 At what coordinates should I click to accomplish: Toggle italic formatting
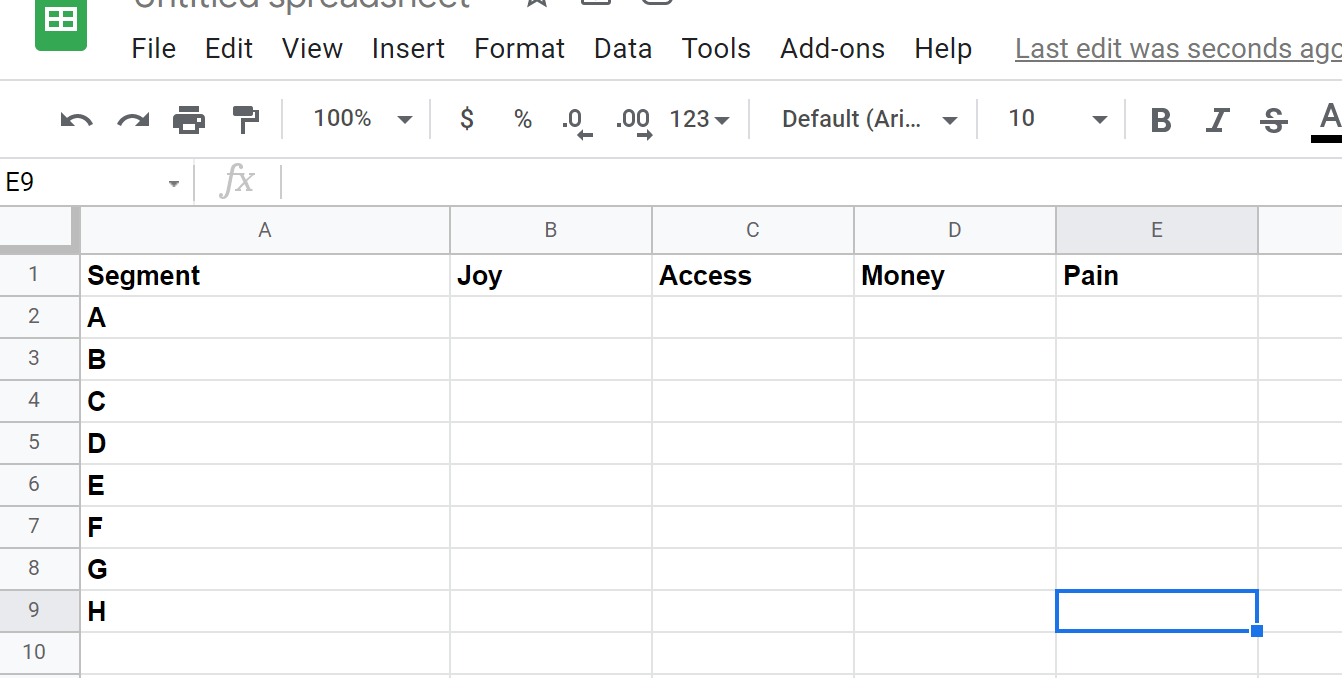click(1217, 120)
